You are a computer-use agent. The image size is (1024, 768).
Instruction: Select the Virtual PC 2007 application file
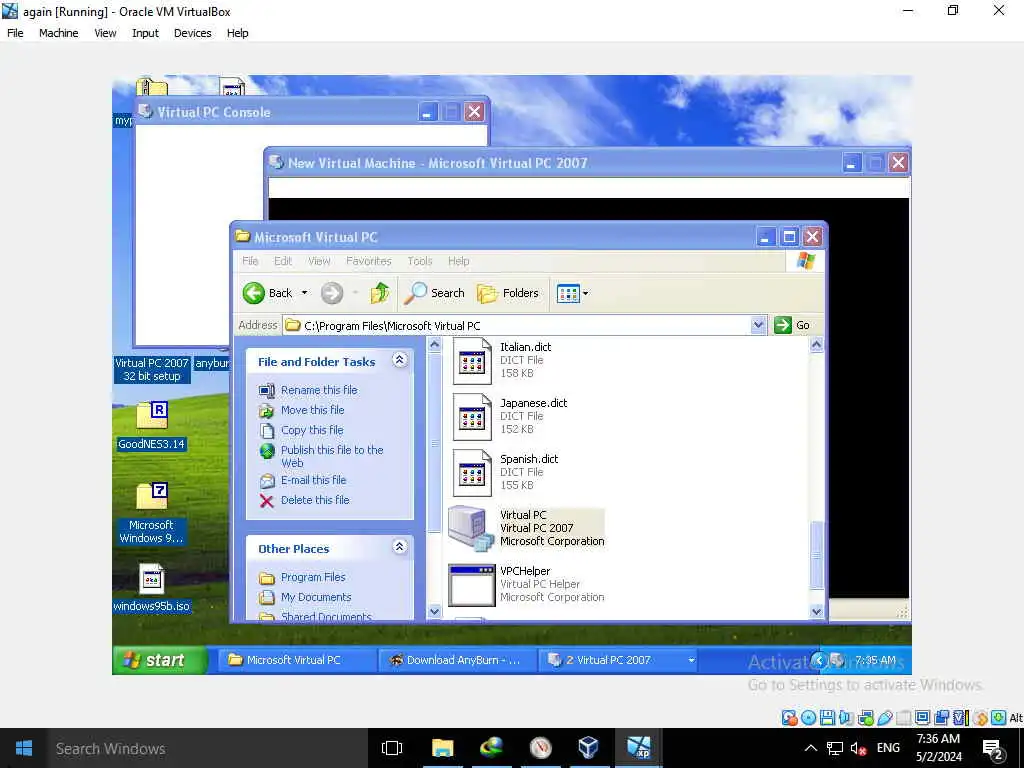tap(526, 528)
